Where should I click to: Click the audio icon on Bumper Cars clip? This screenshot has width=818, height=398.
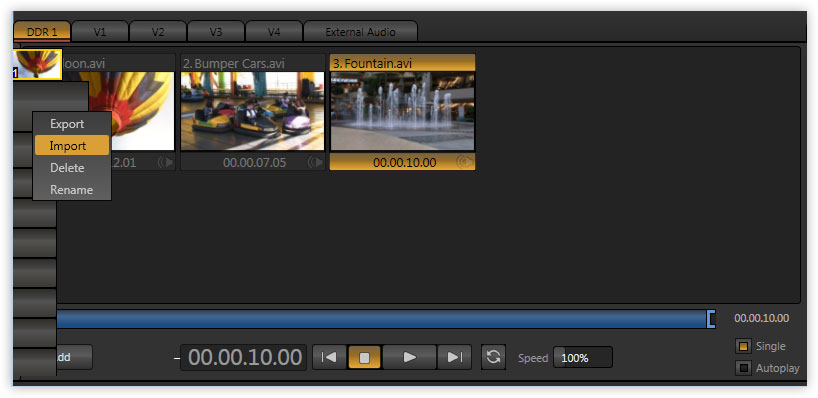click(315, 163)
